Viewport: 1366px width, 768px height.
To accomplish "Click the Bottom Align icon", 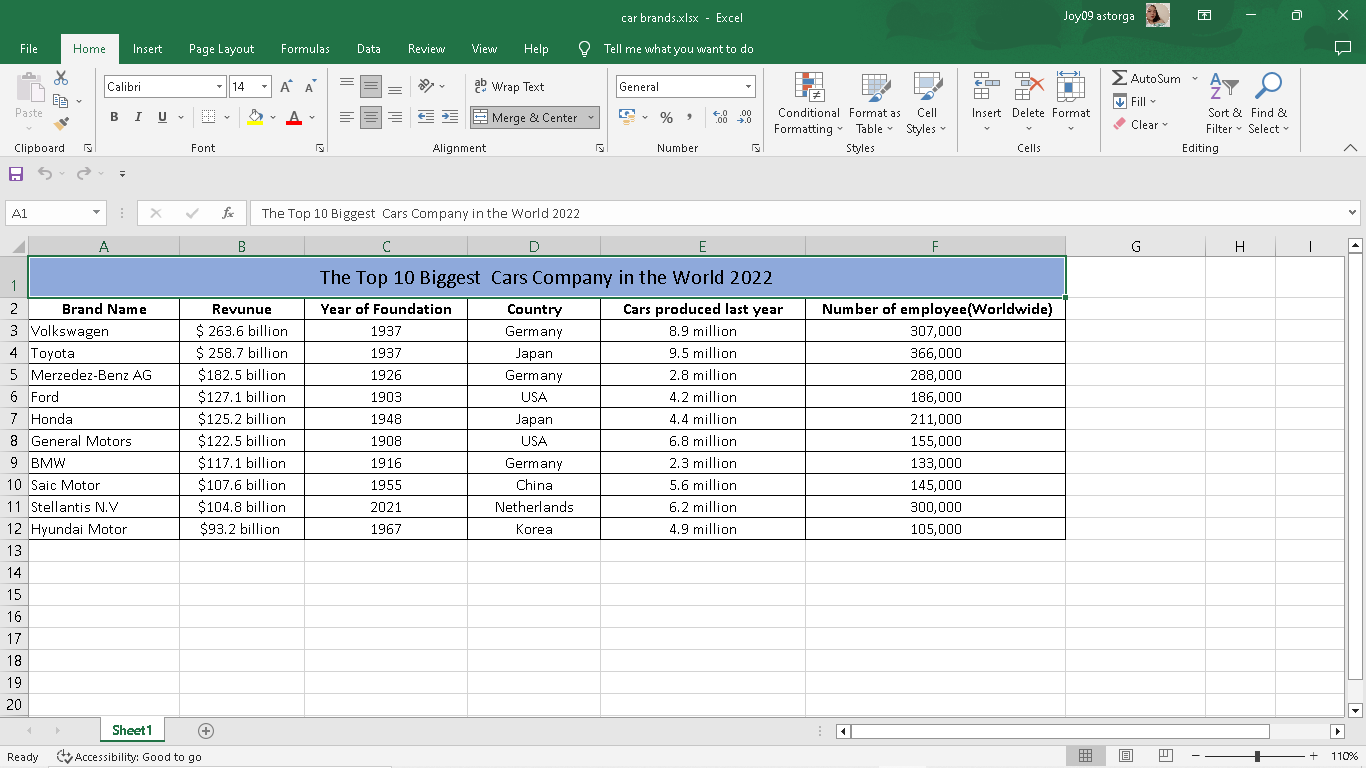I will click(x=395, y=87).
